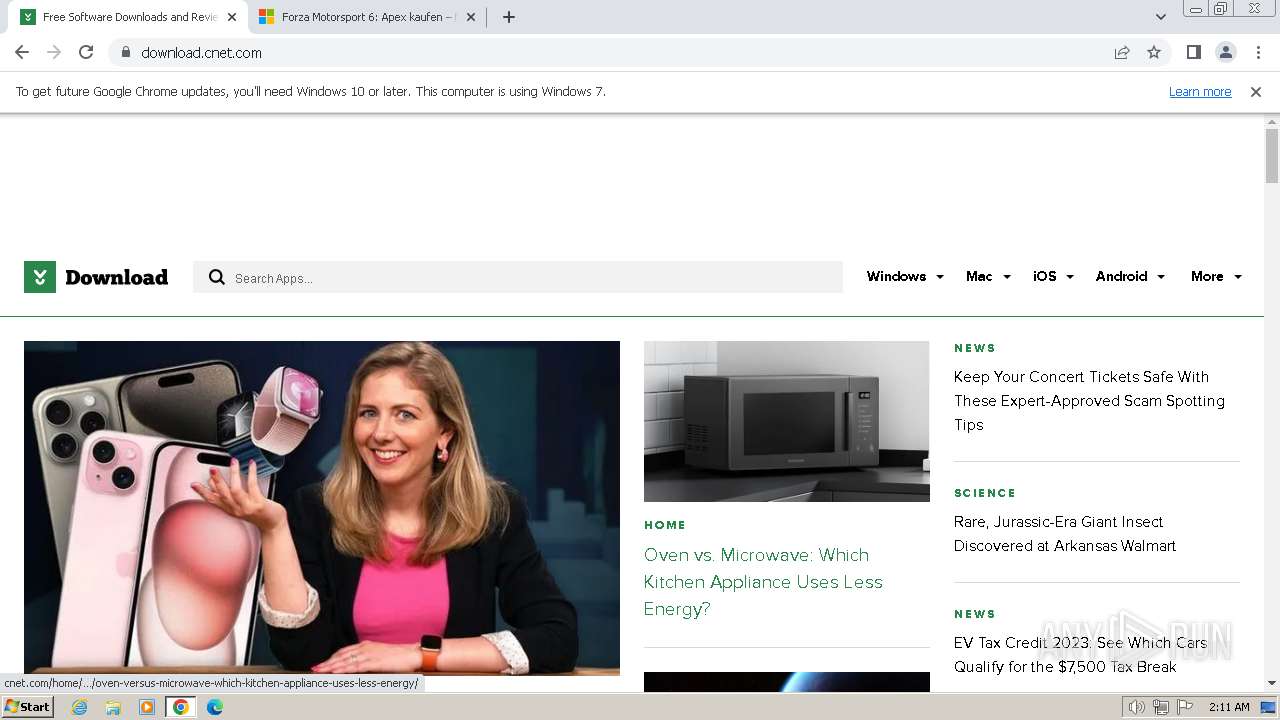
Task: Reload the current page
Action: (x=86, y=52)
